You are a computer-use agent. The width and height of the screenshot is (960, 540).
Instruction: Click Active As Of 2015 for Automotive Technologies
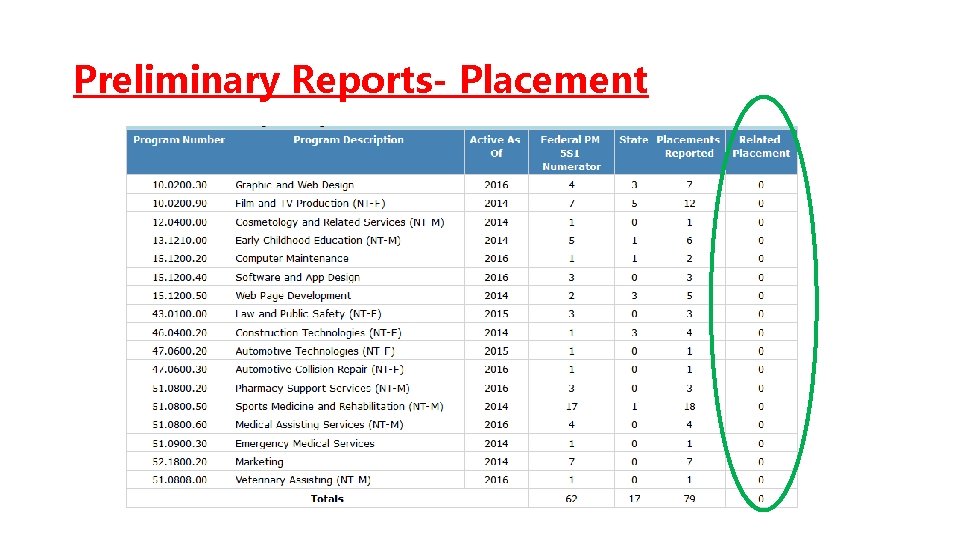tap(496, 351)
